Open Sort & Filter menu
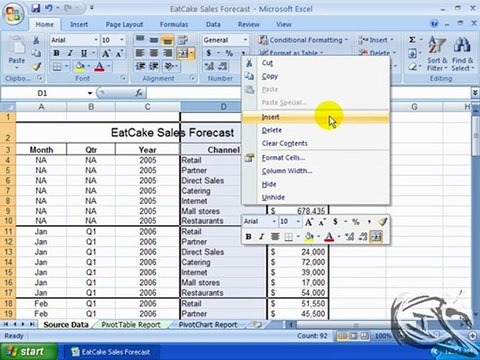 point(437,53)
